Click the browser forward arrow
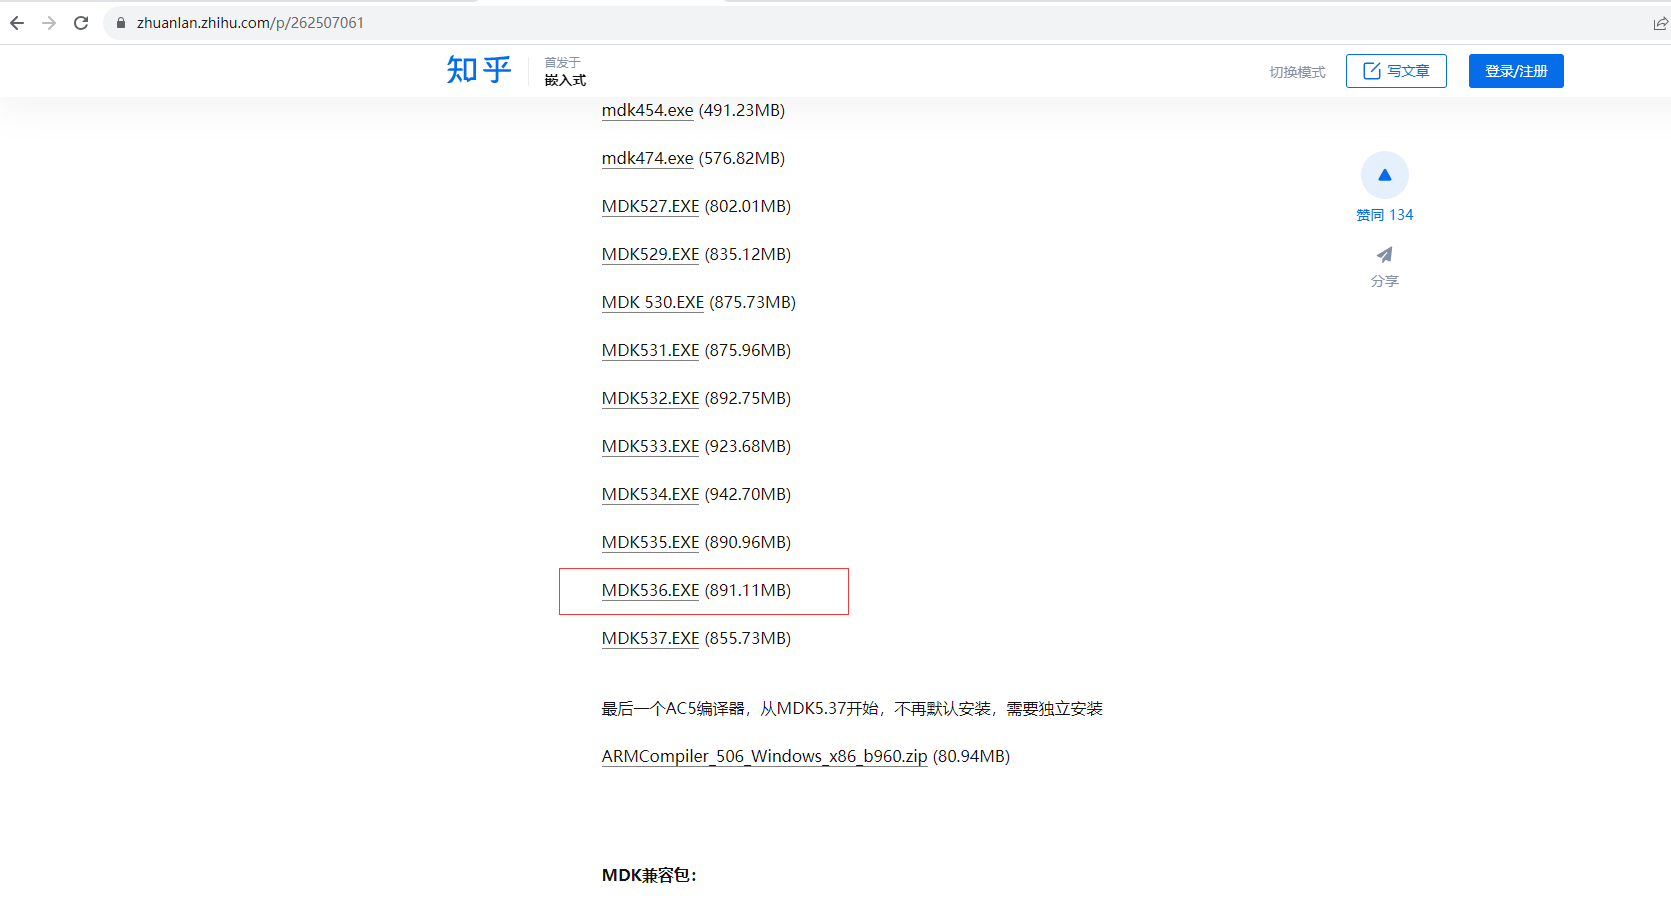Viewport: 1671px width, 902px height. point(49,23)
